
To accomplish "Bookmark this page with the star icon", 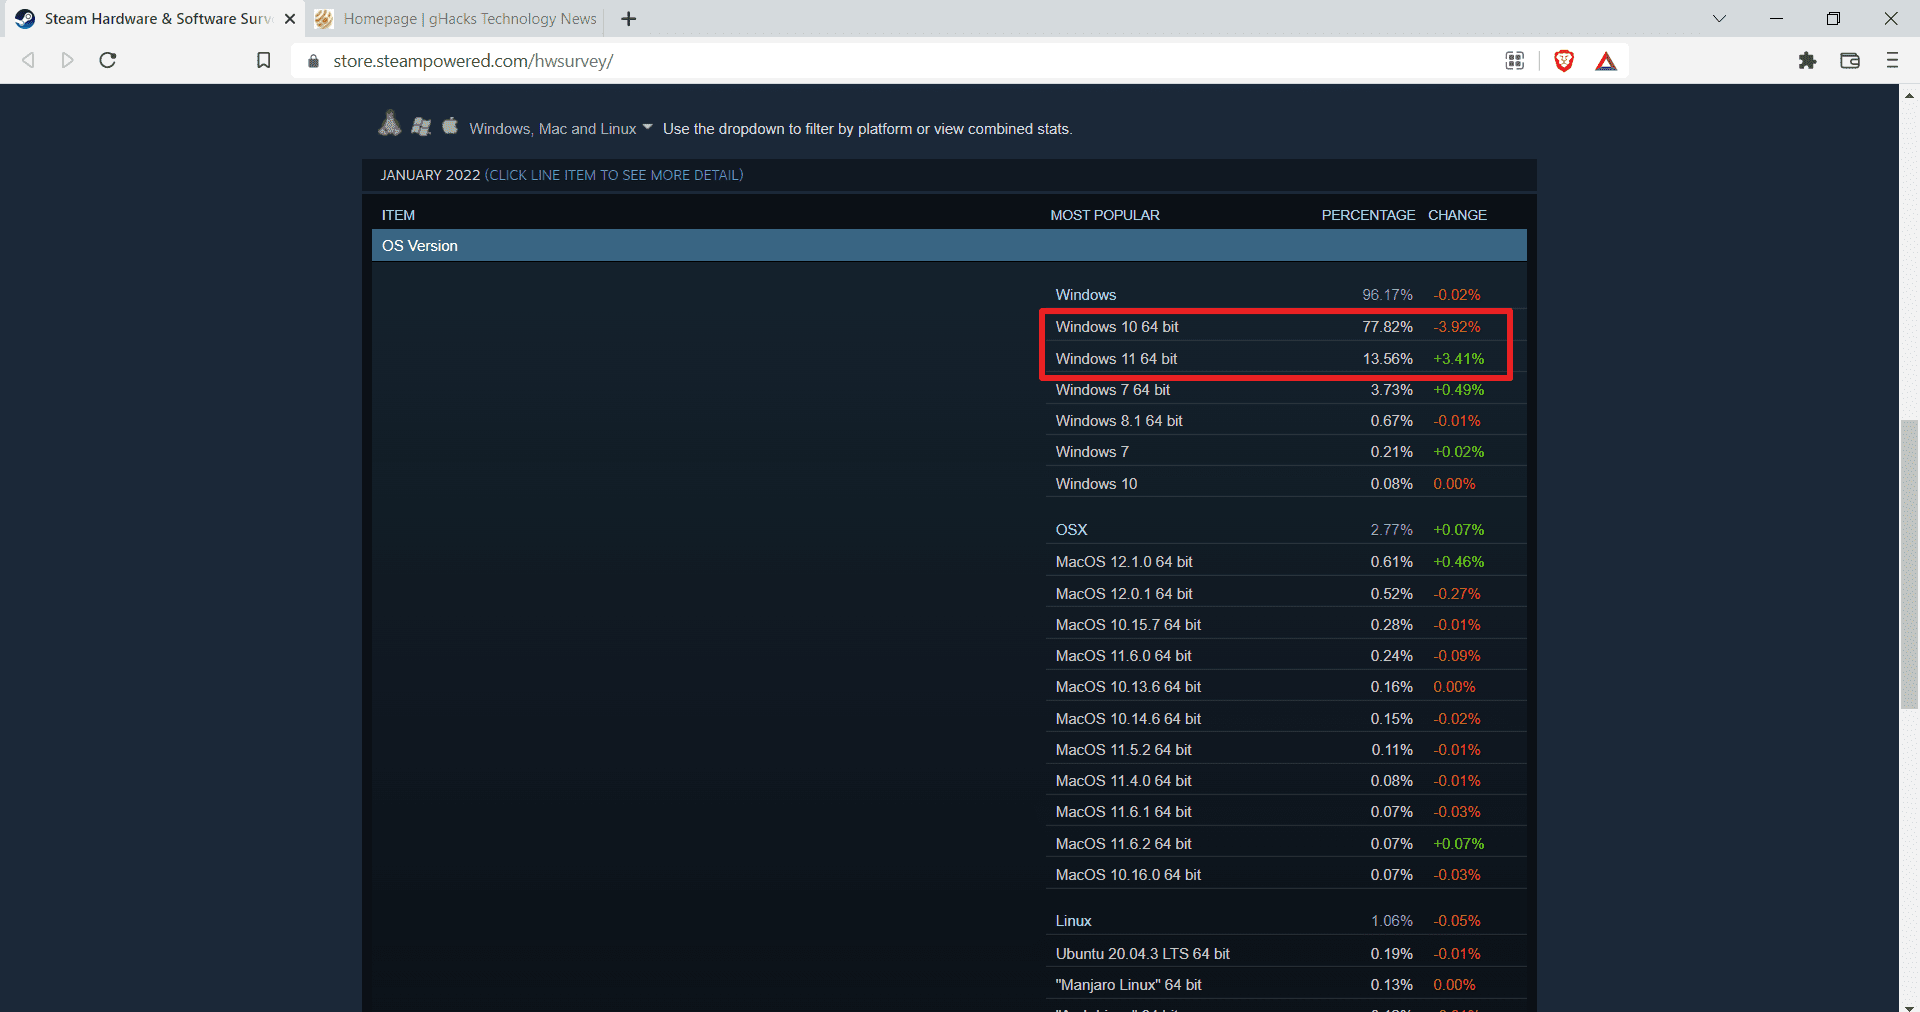I will tap(263, 60).
